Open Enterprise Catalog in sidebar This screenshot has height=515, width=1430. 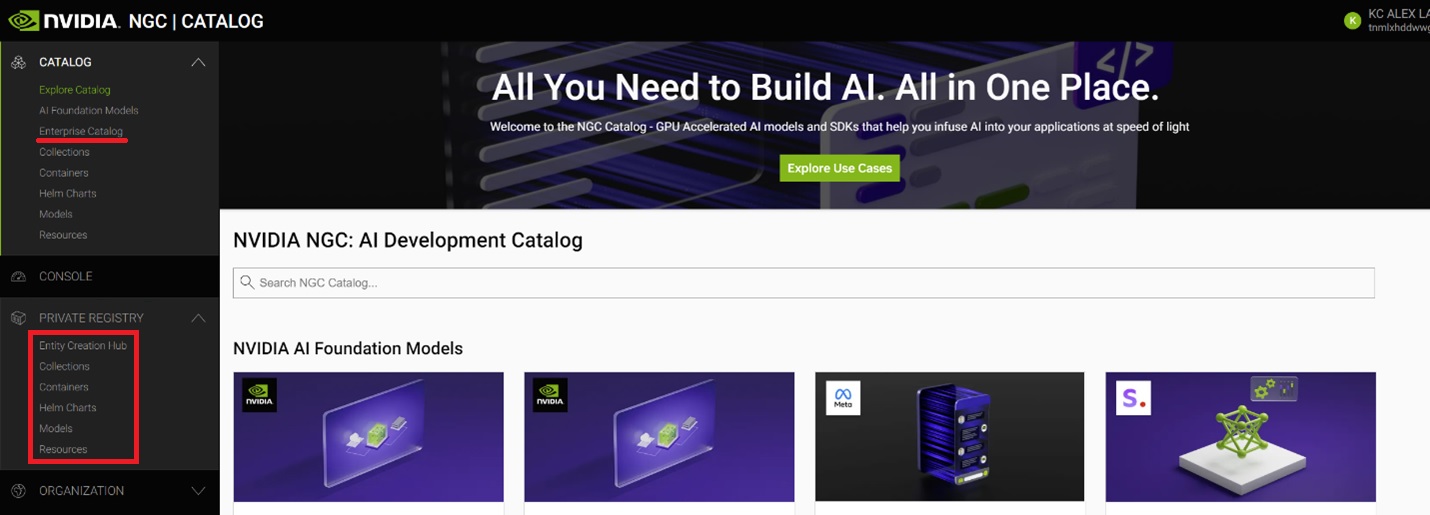(x=81, y=131)
